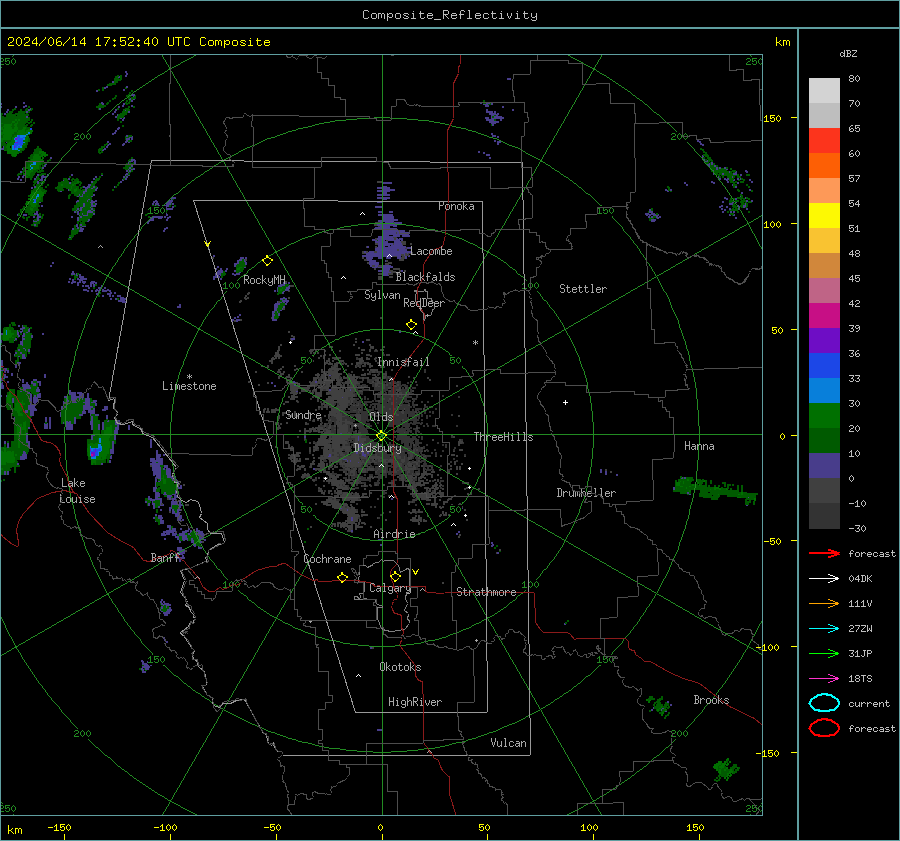Click the Stettler map label
Viewport: 900px width, 841px height.
pos(583,289)
